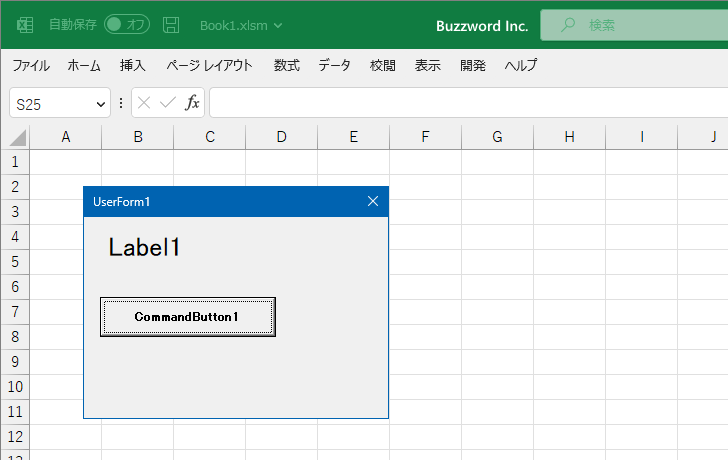Viewport: 728px width, 460px height.
Task: Close the UserForm1 dialog
Action: (373, 201)
